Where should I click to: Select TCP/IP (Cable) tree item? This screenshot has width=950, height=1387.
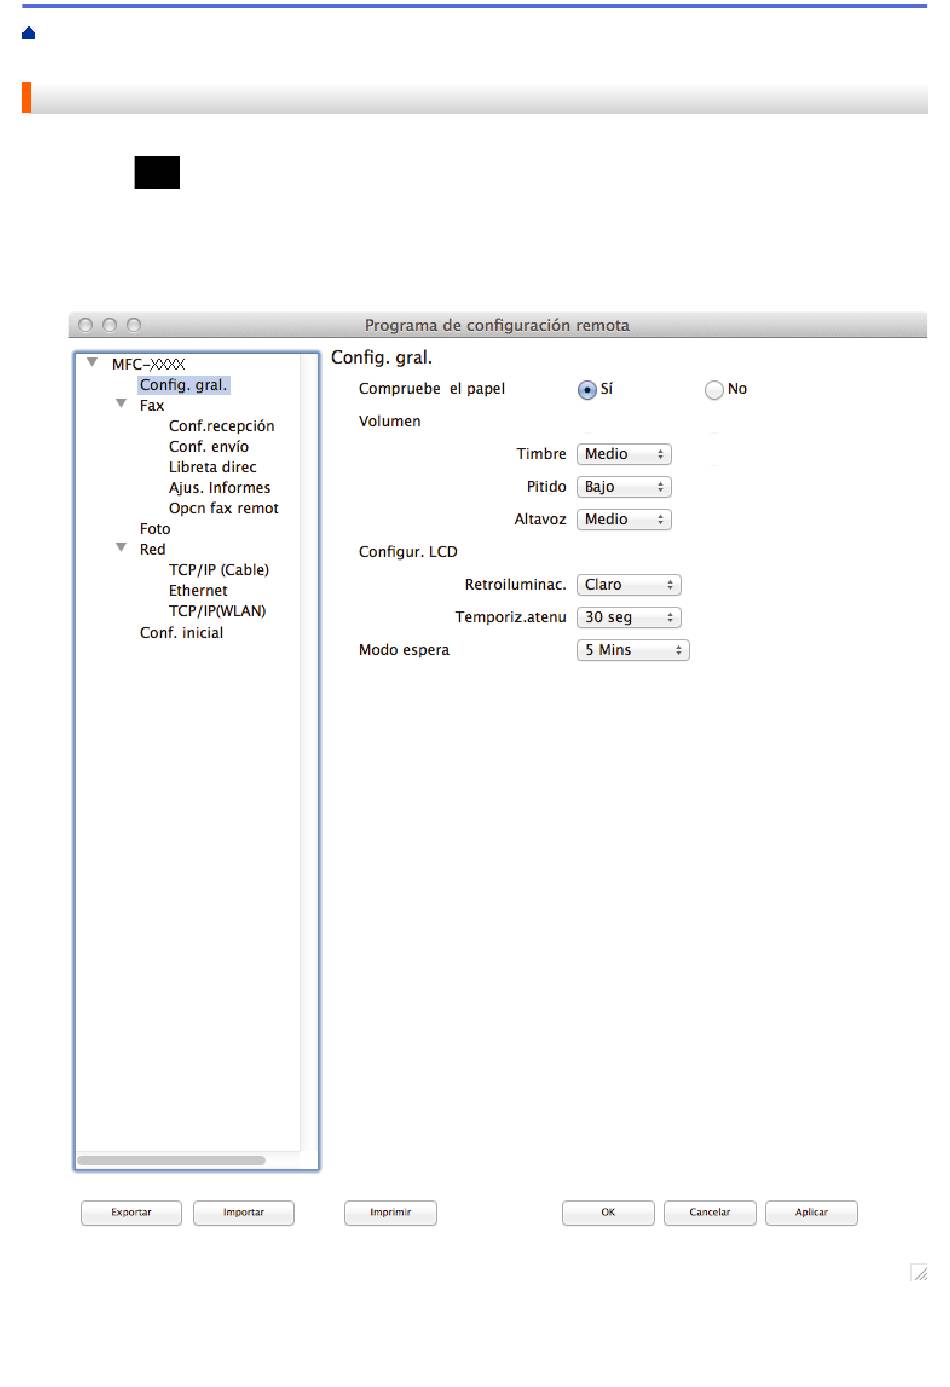click(x=218, y=570)
